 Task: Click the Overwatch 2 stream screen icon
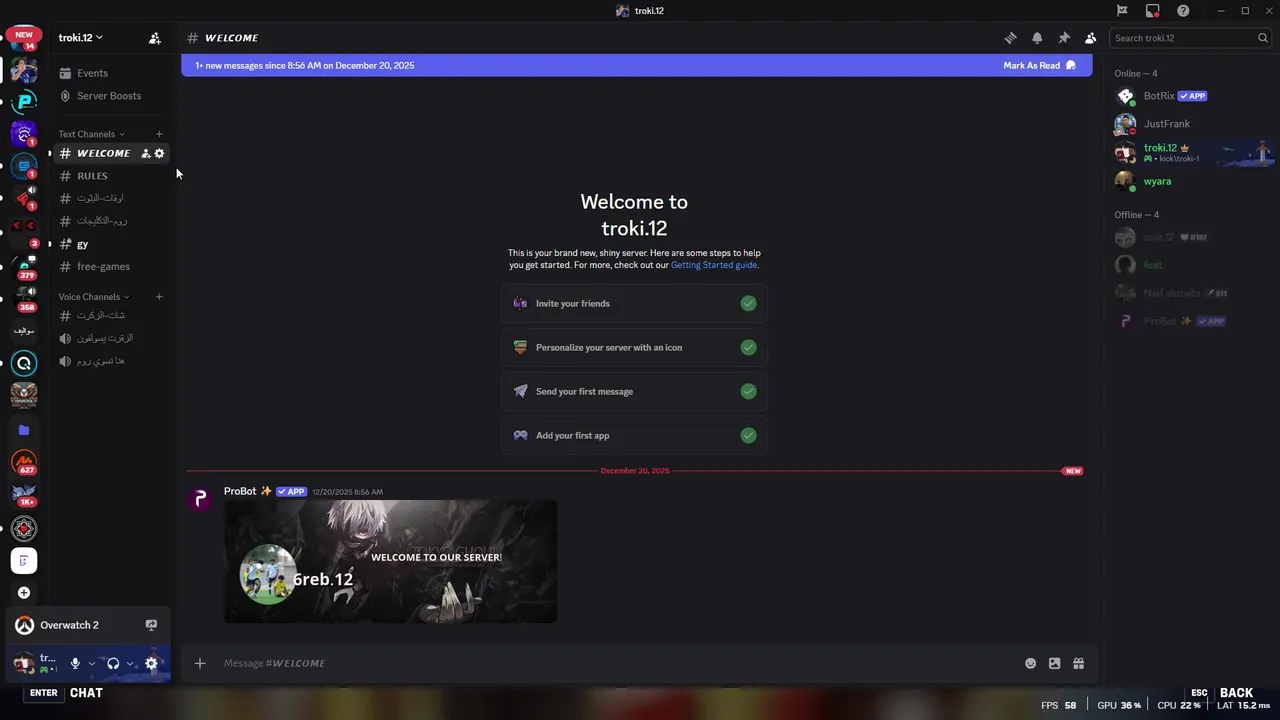click(x=151, y=625)
